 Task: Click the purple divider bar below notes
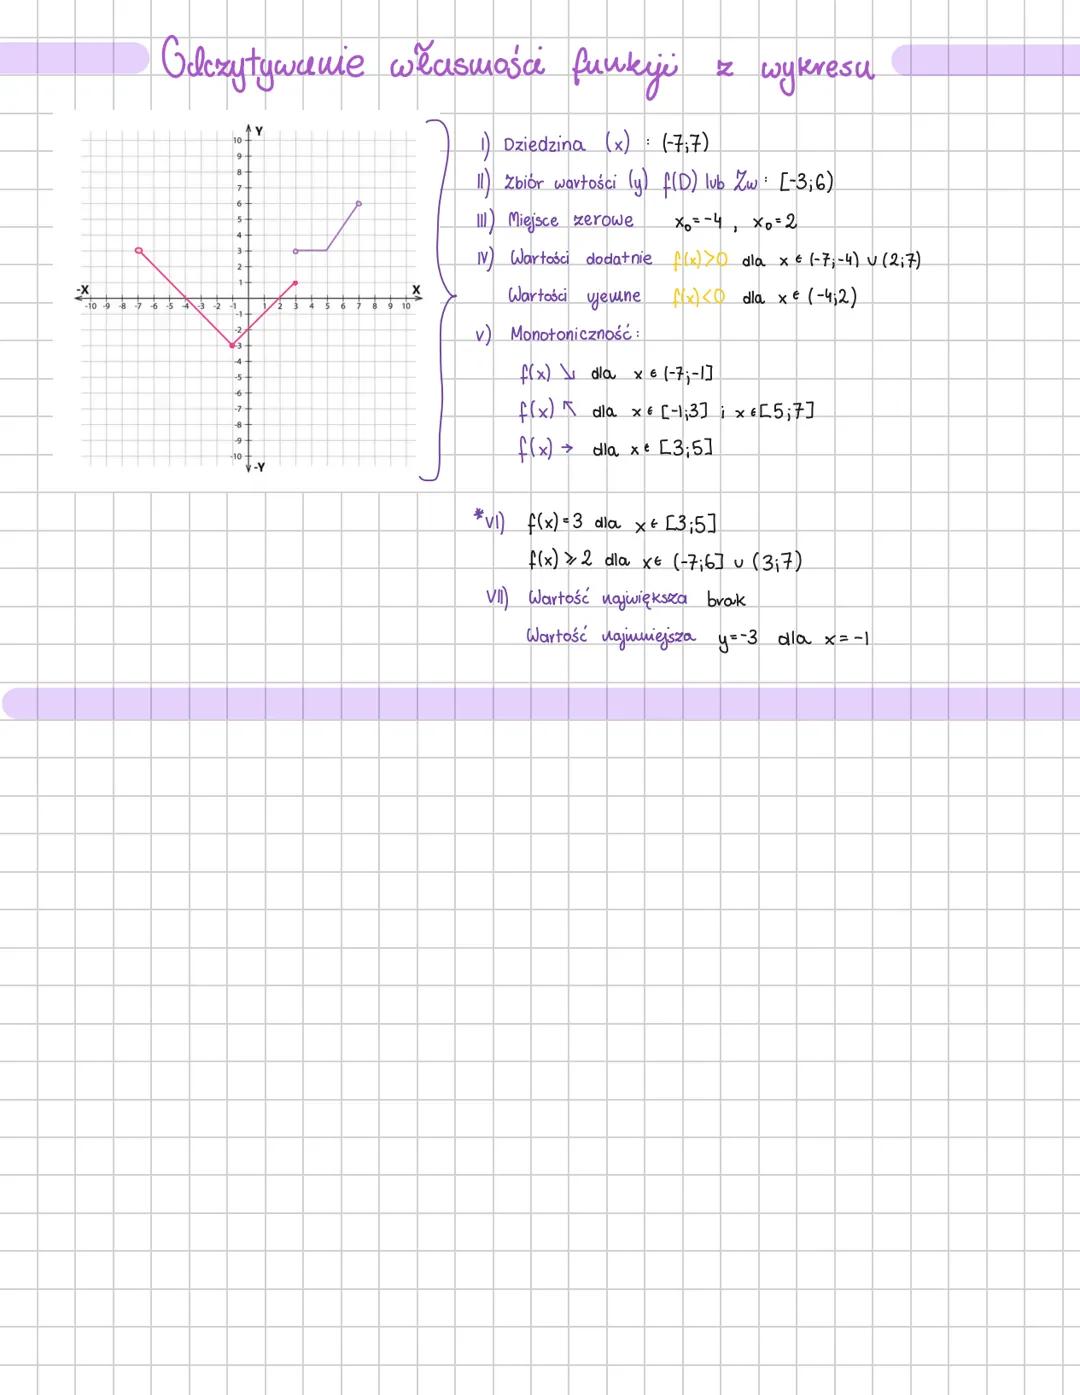point(540,703)
